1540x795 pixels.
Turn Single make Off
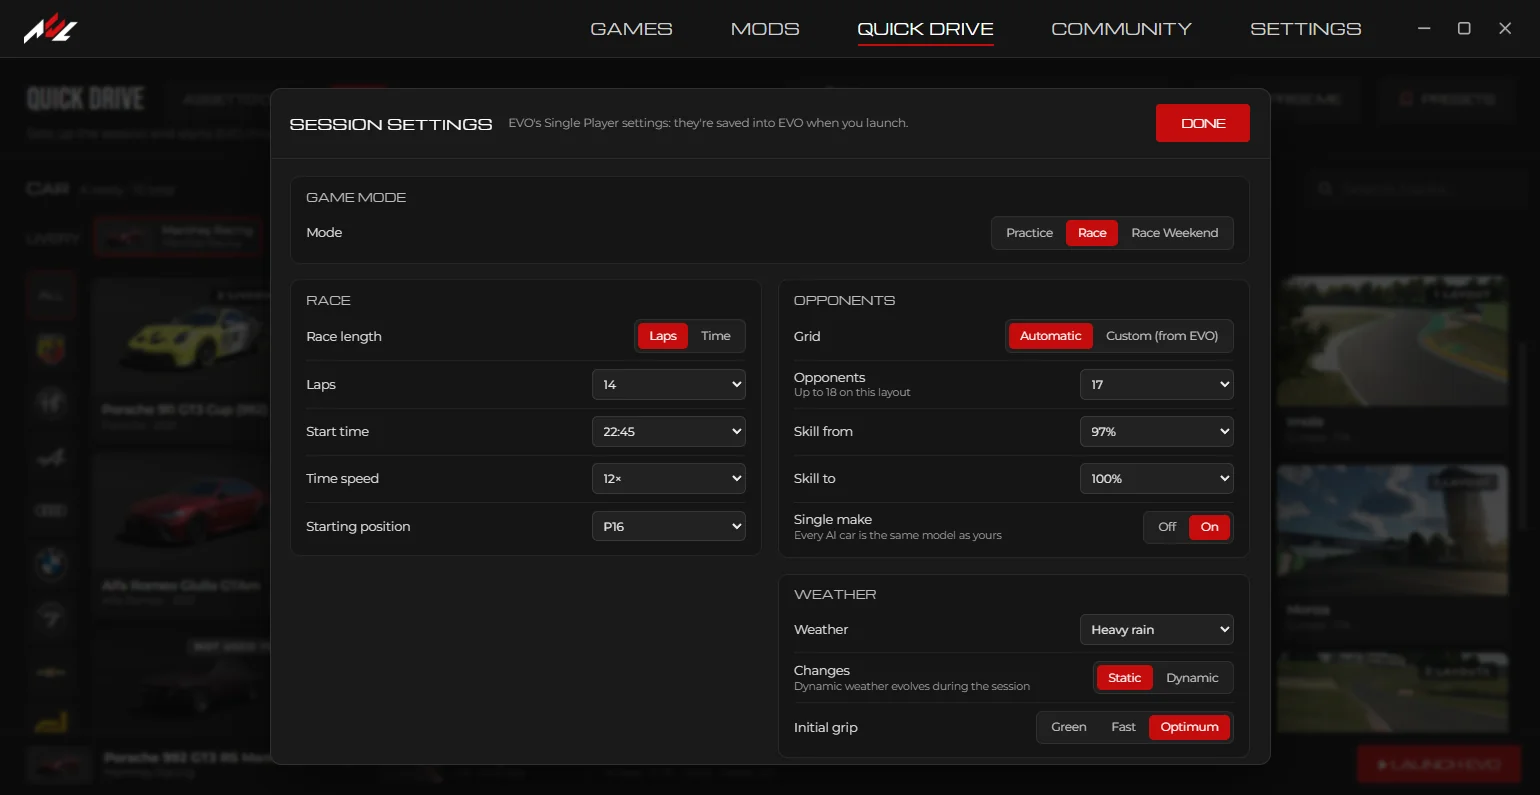(1167, 527)
